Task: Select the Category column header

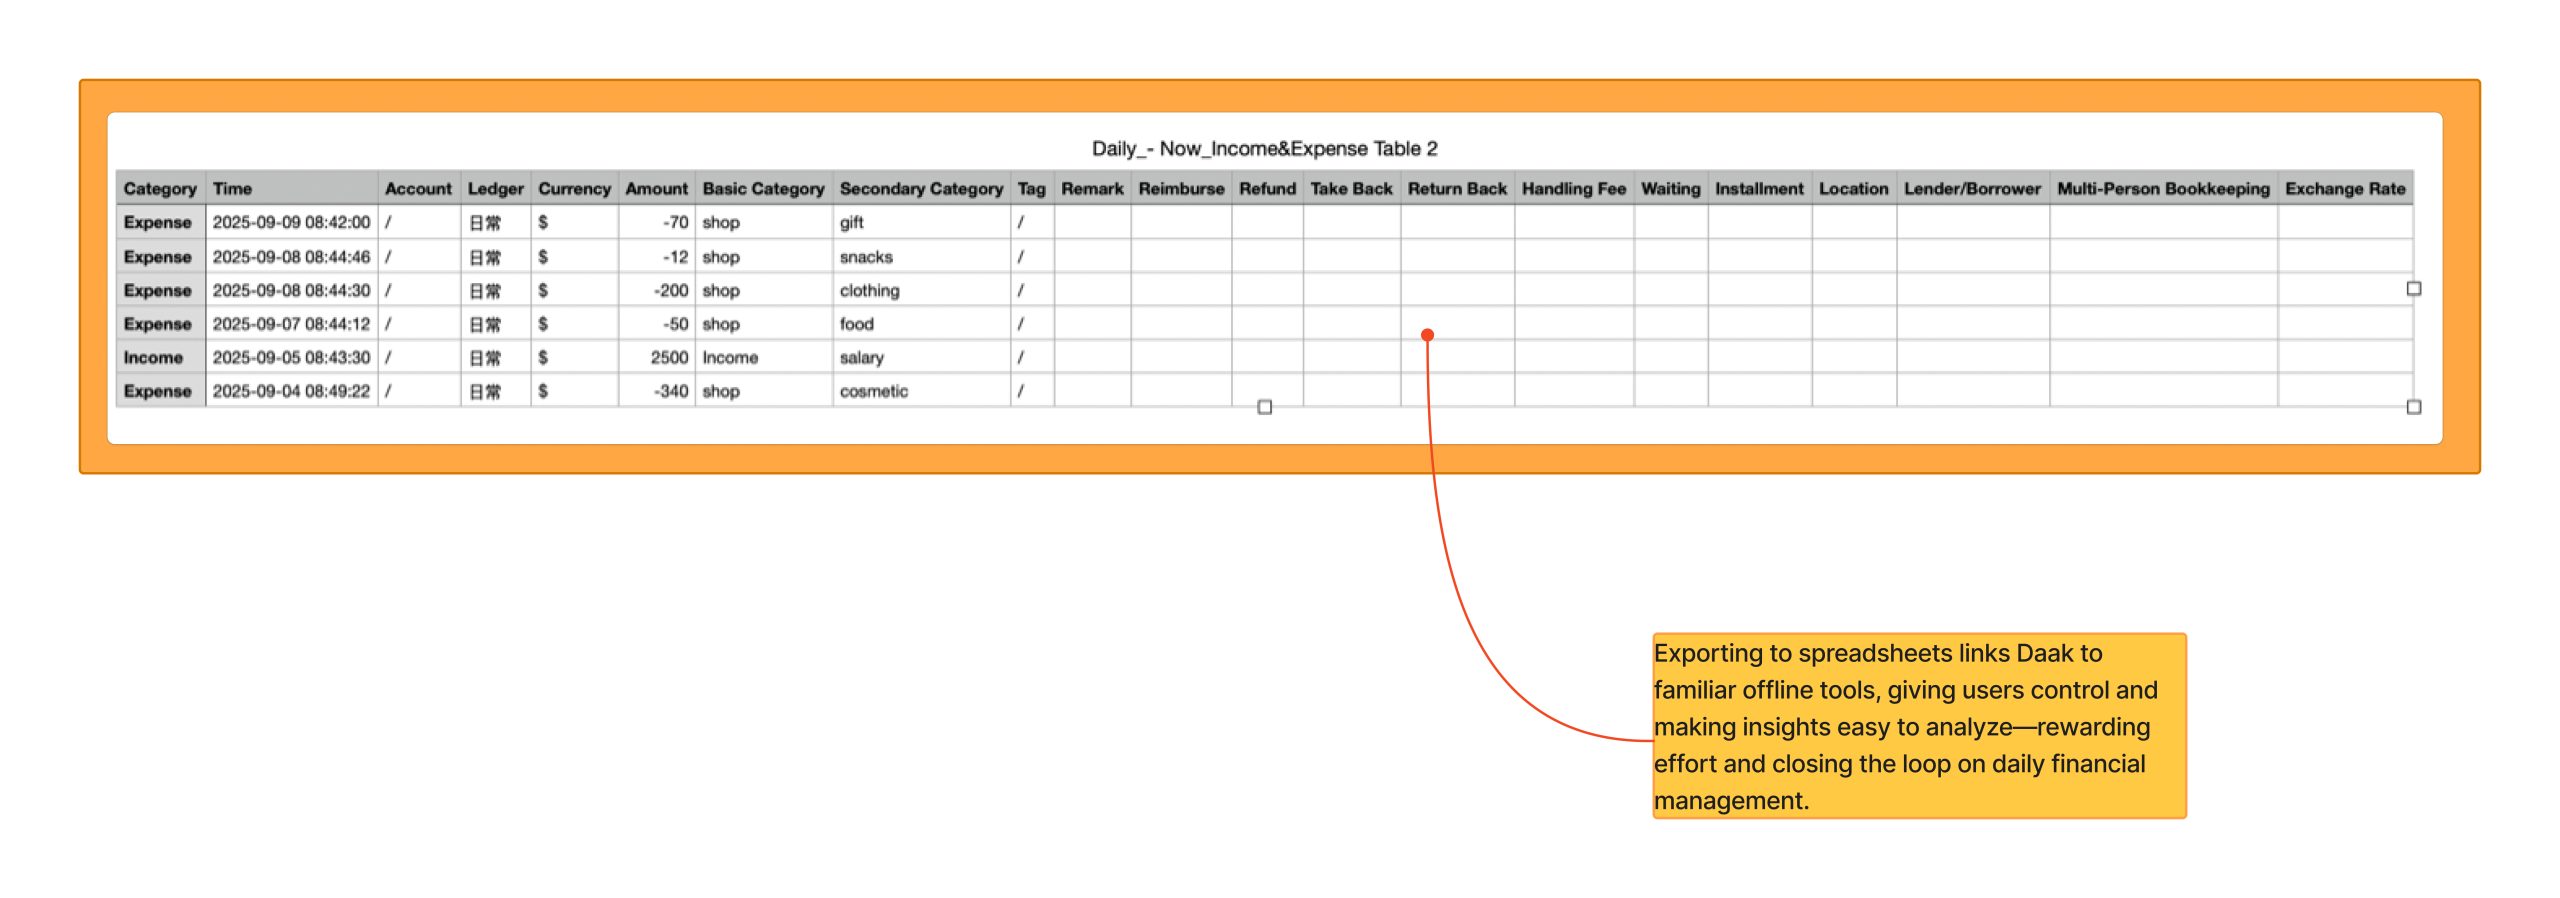Action: pyautogui.click(x=160, y=188)
